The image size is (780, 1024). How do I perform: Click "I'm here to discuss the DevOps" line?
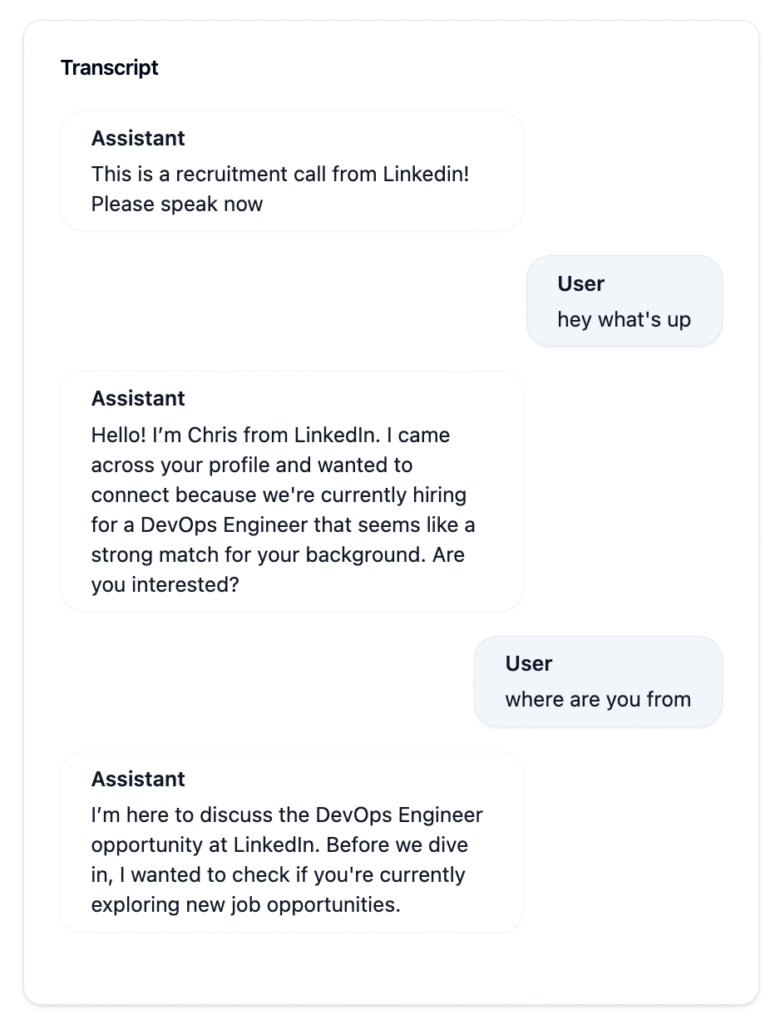pos(287,815)
